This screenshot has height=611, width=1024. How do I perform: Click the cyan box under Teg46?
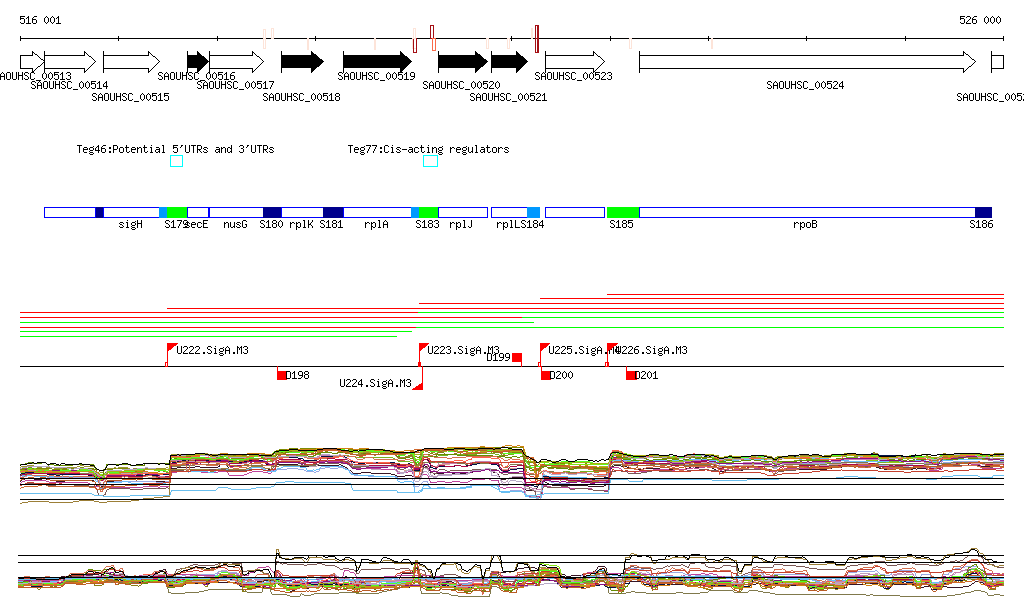pos(177,161)
